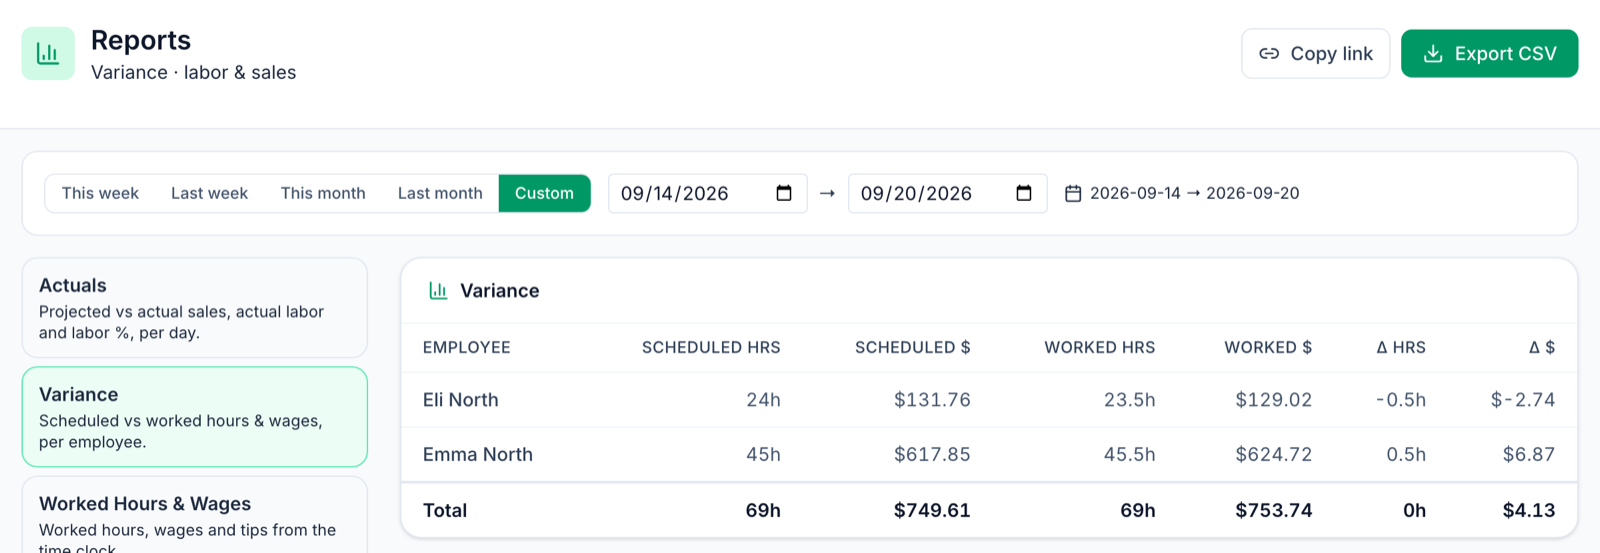1600x553 pixels.
Task: Click the WORKED $ column header
Action: click(x=1268, y=348)
